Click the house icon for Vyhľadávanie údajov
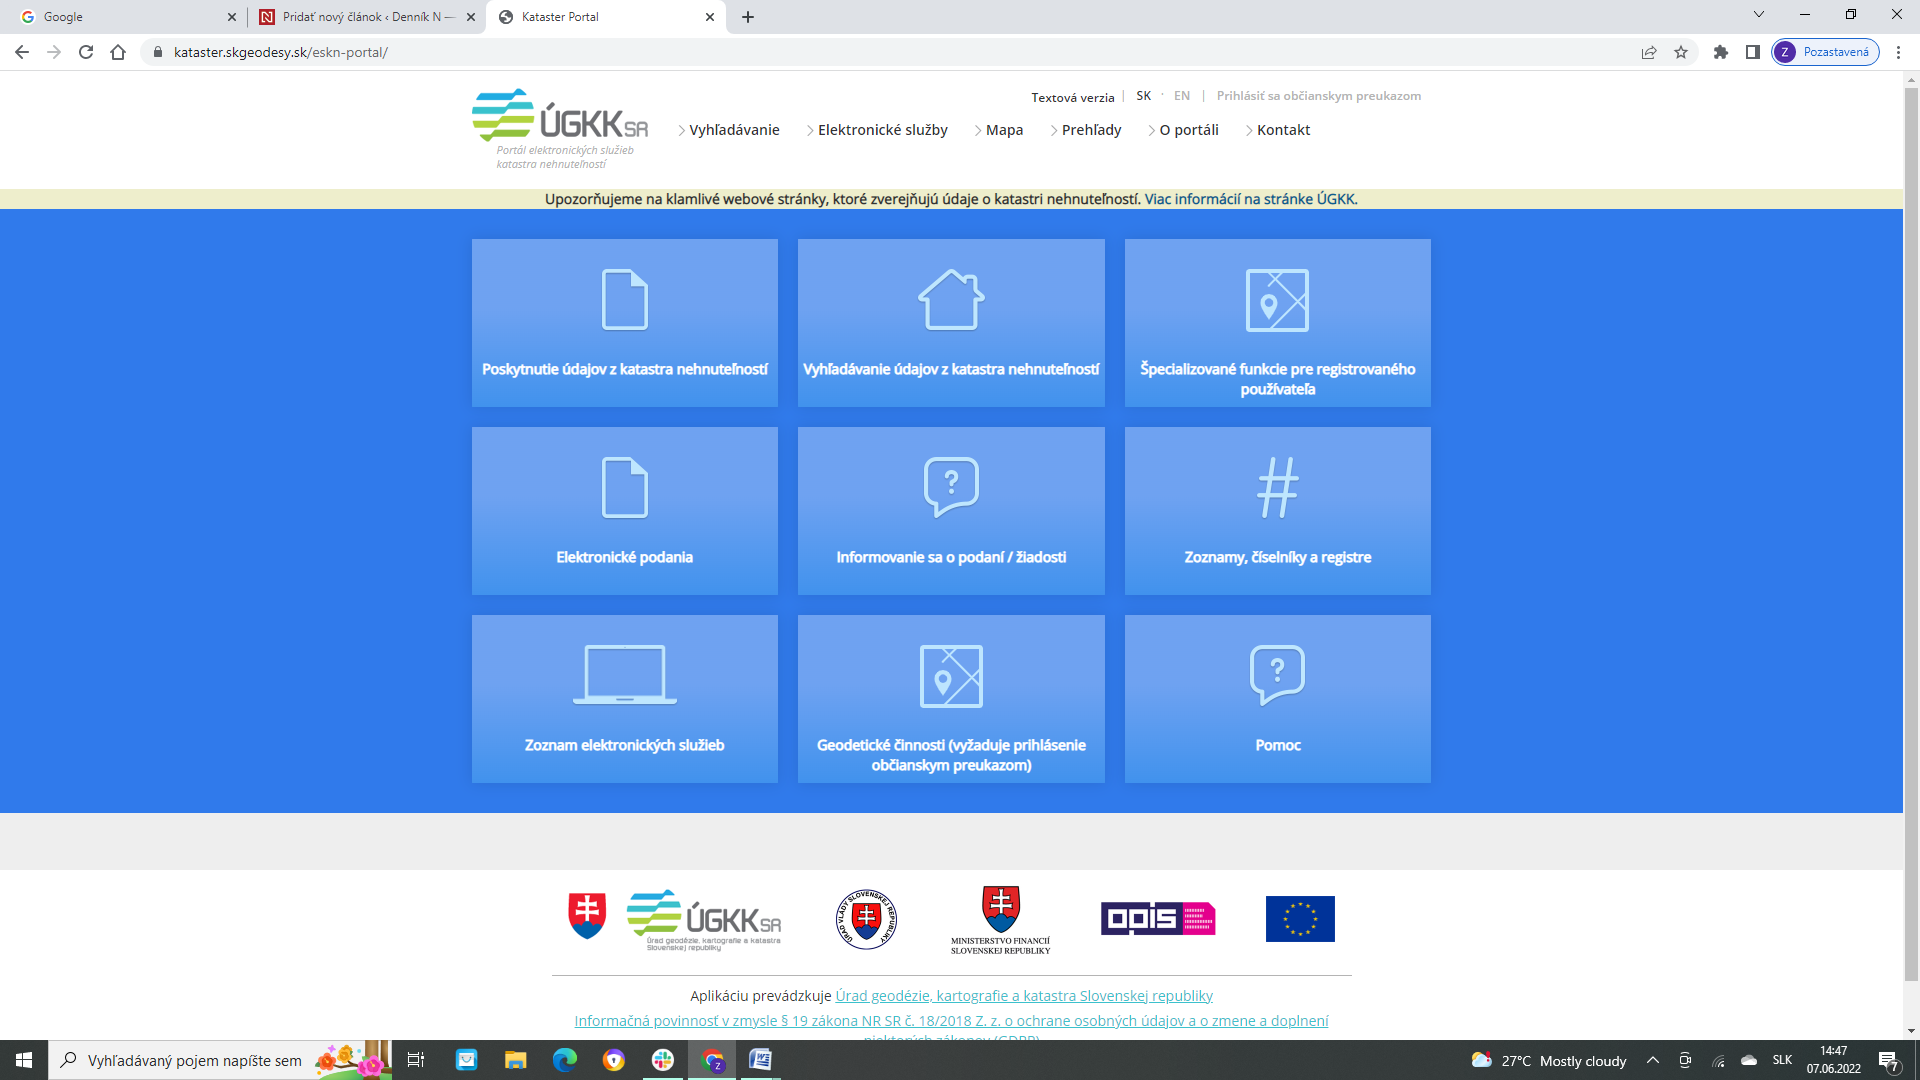 (x=951, y=299)
